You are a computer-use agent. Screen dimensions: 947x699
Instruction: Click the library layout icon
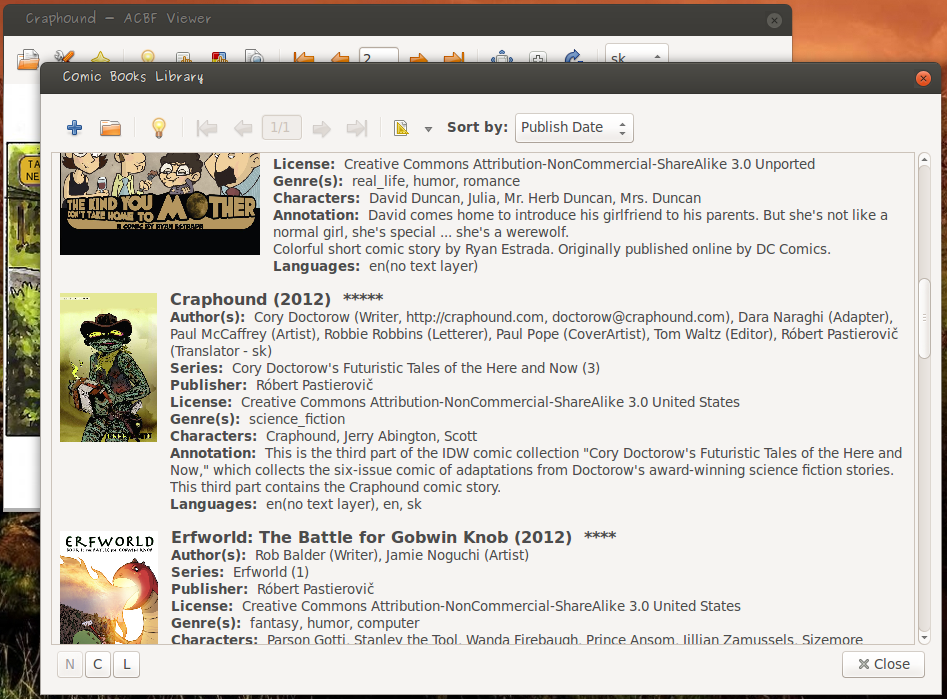click(401, 128)
